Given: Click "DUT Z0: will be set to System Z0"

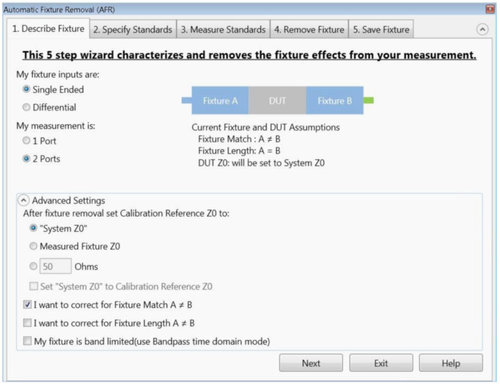Looking at the screenshot, I should coord(261,163).
